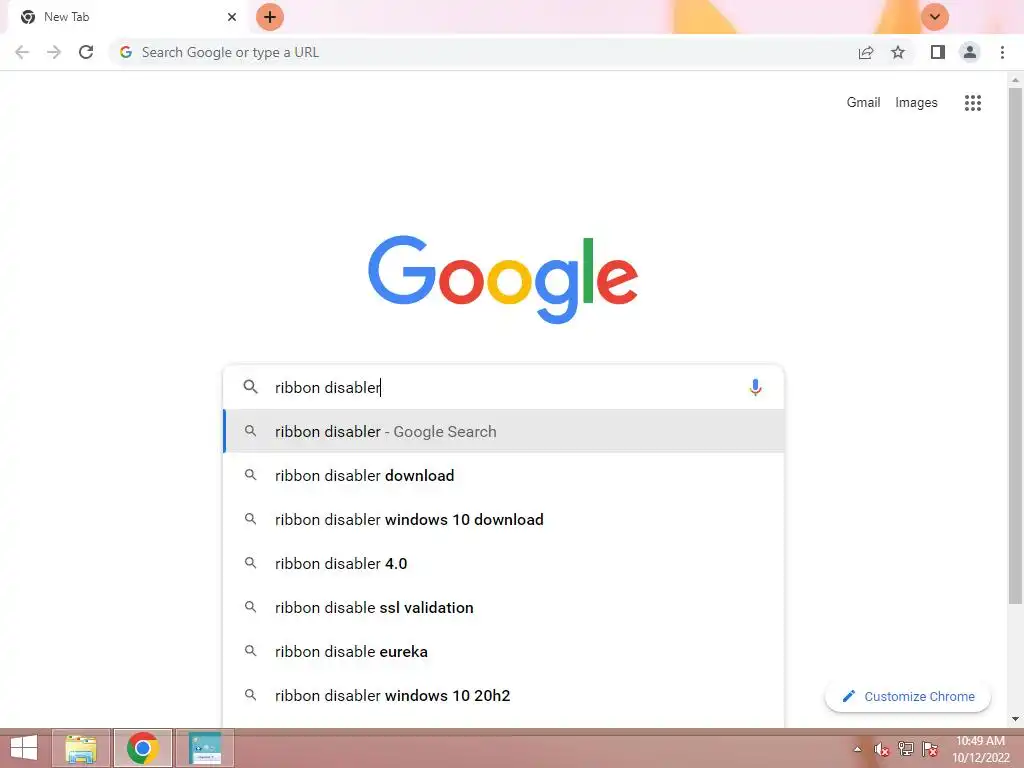Open the profile avatar icon
Screen dimensions: 1024x768
(970, 52)
